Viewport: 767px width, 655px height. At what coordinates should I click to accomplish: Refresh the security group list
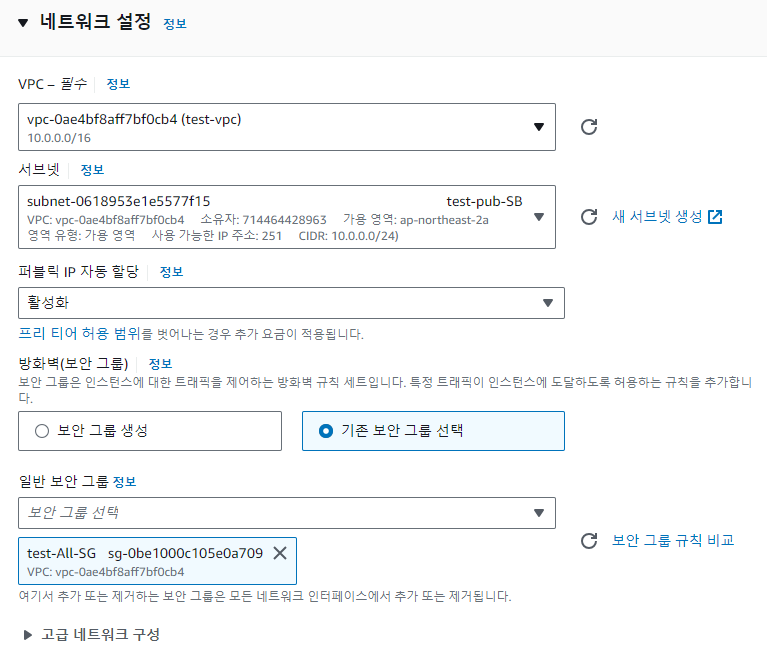[x=589, y=541]
